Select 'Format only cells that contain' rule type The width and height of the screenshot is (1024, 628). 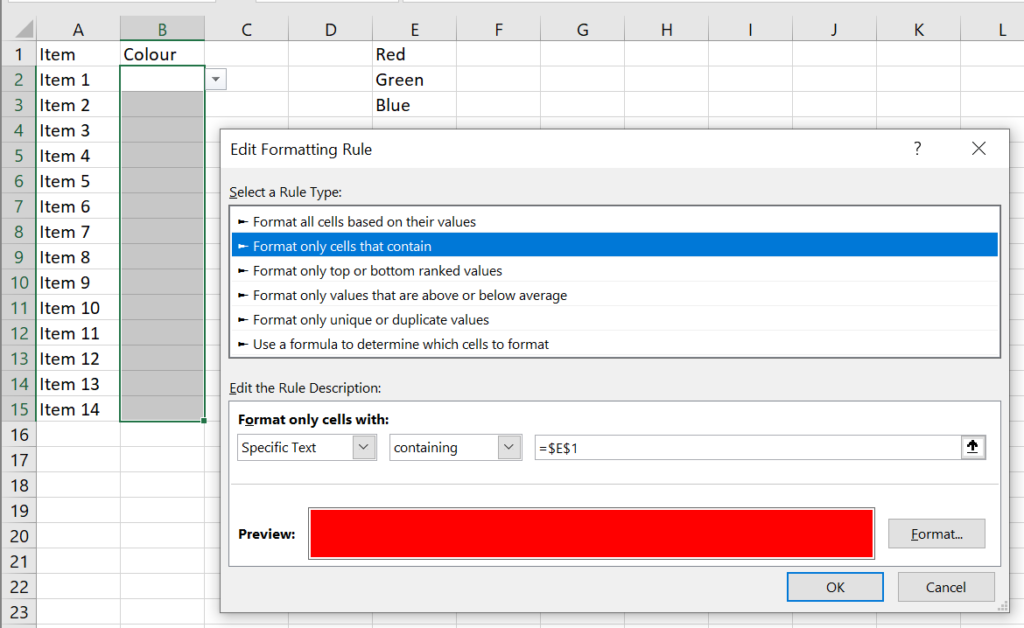(x=342, y=246)
